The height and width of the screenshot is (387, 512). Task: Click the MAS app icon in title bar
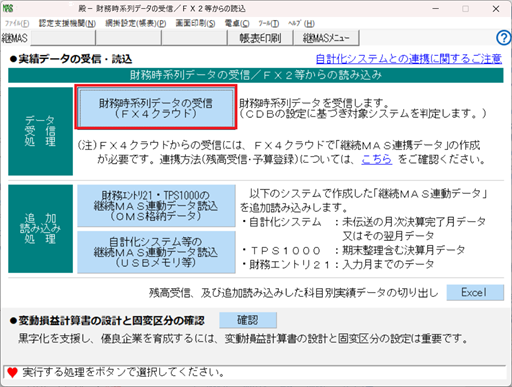(x=8, y=9)
